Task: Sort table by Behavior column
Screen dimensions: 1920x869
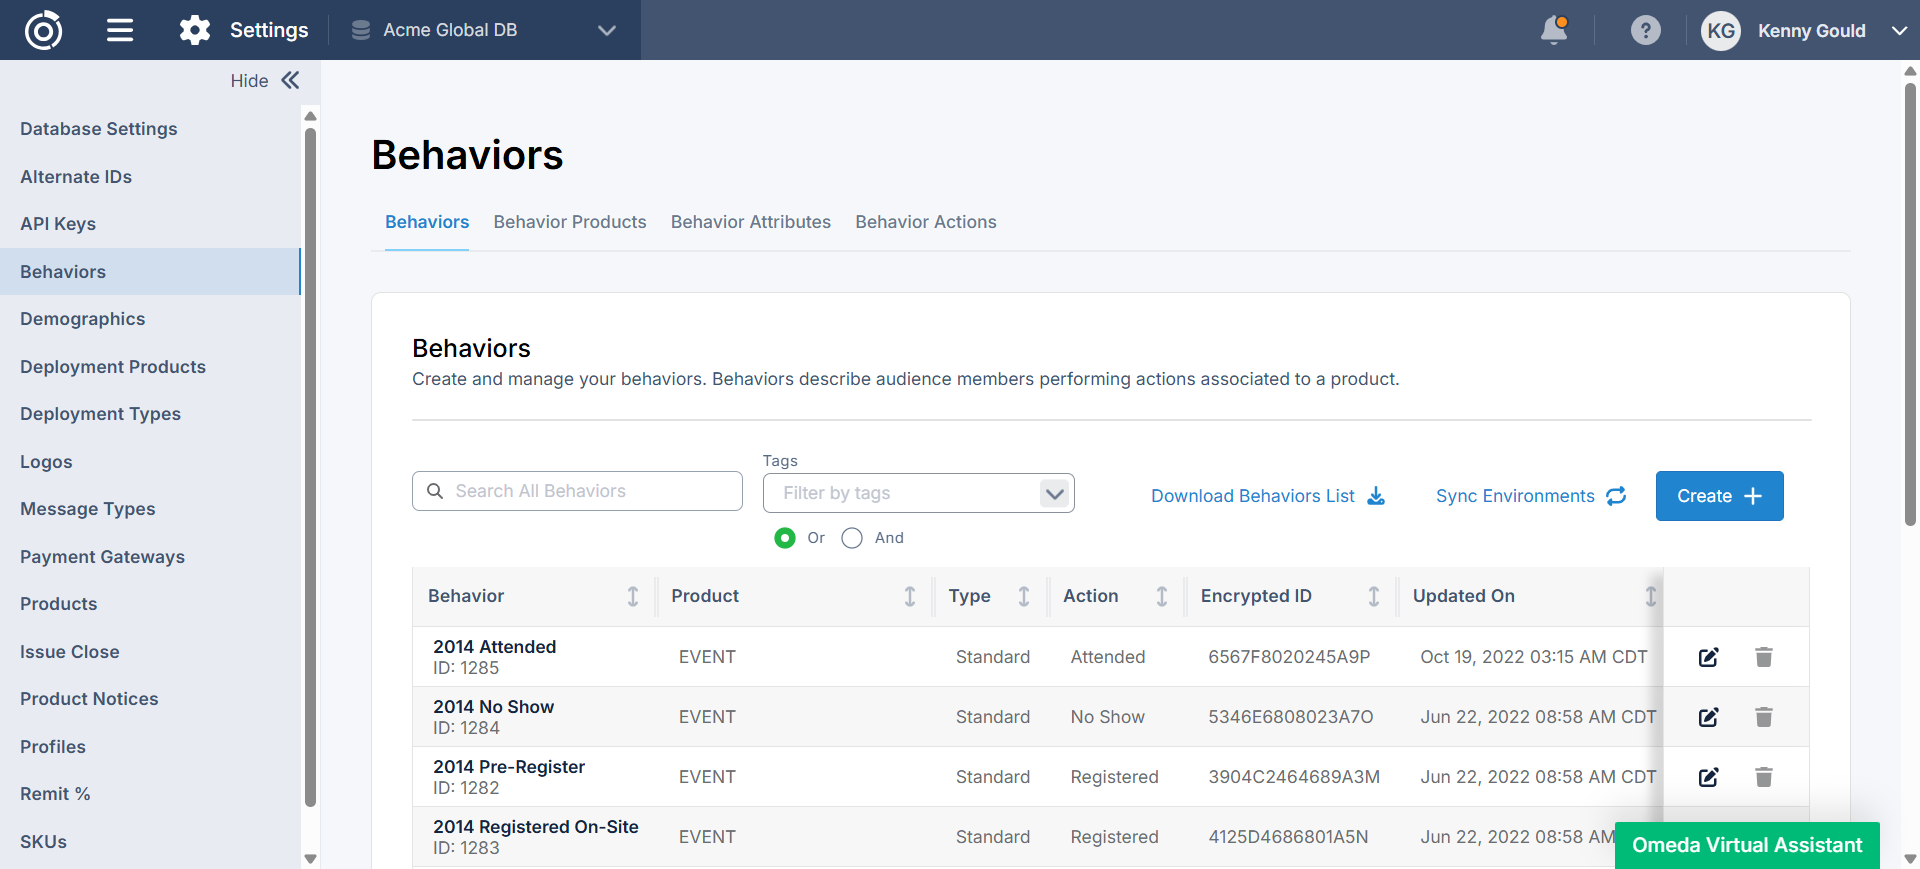Action: pyautogui.click(x=632, y=596)
